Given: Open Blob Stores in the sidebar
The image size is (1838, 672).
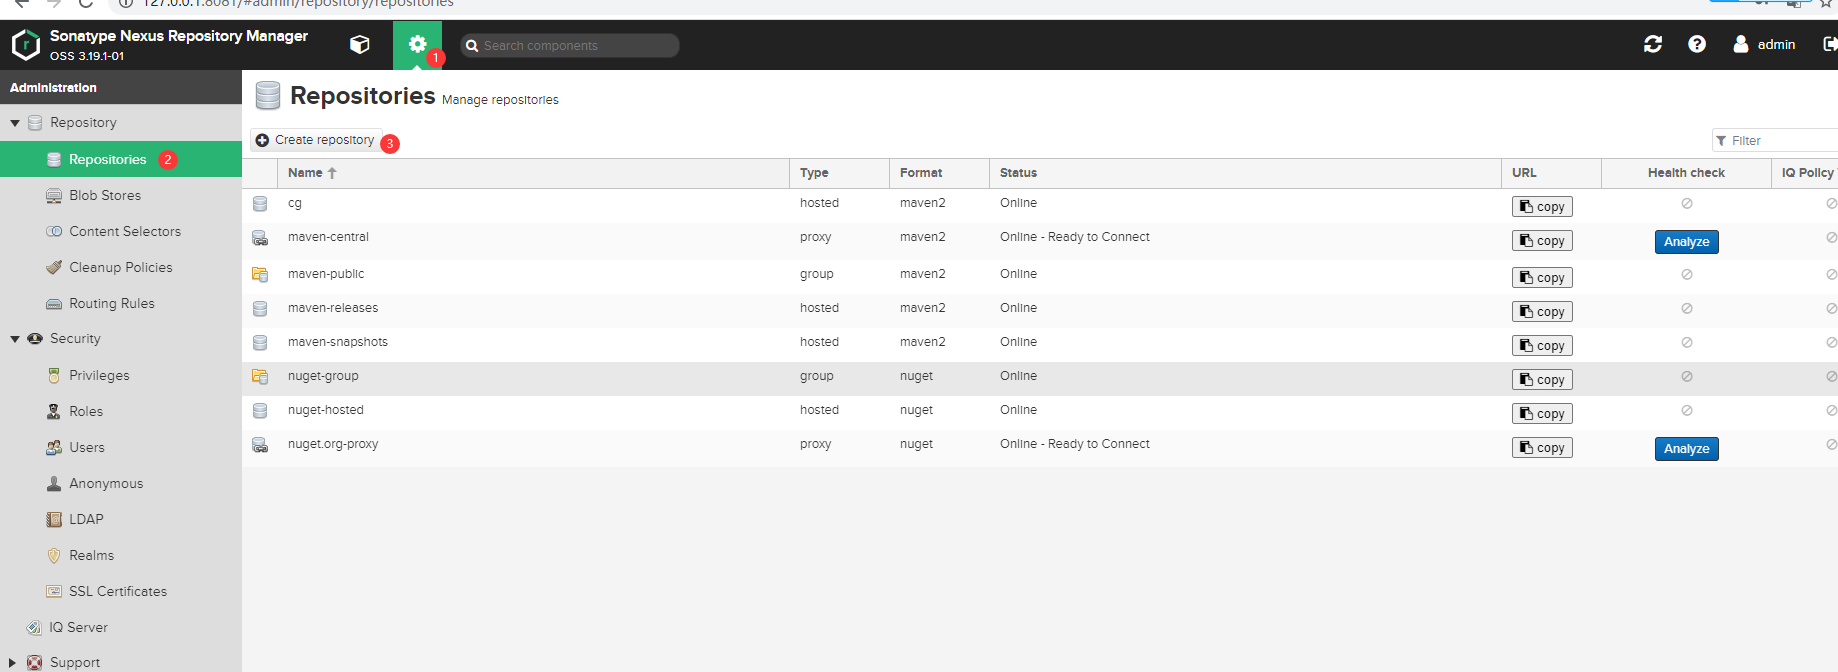Looking at the screenshot, I should 121,196.
